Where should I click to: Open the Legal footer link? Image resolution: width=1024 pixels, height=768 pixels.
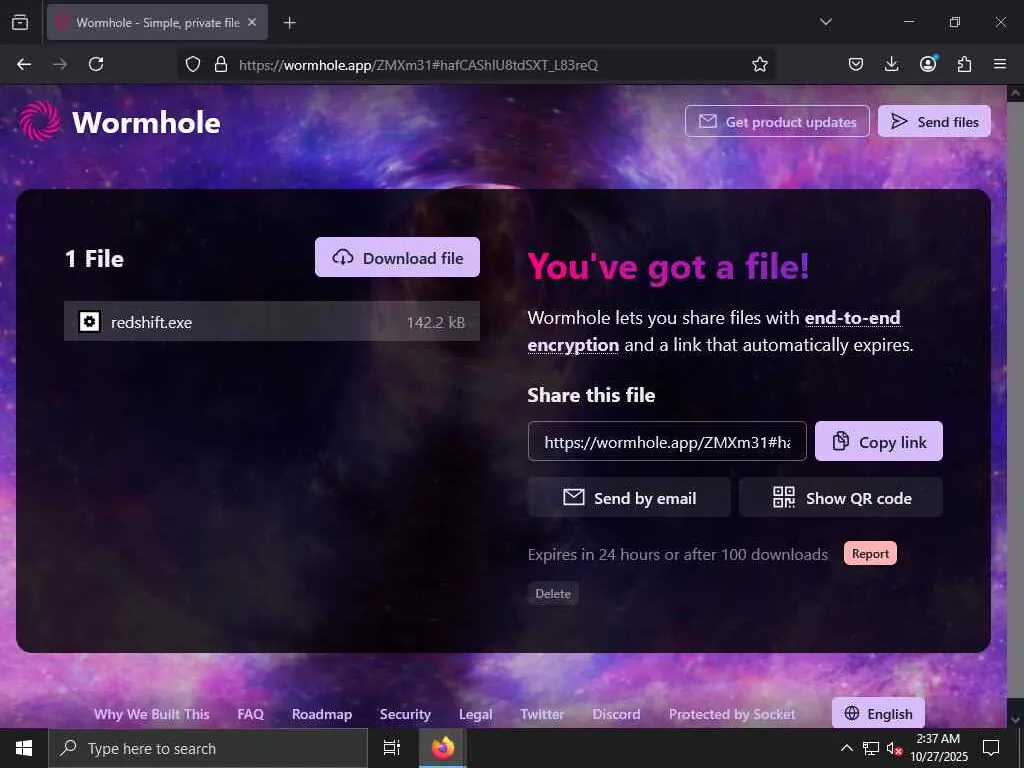pyautogui.click(x=475, y=714)
